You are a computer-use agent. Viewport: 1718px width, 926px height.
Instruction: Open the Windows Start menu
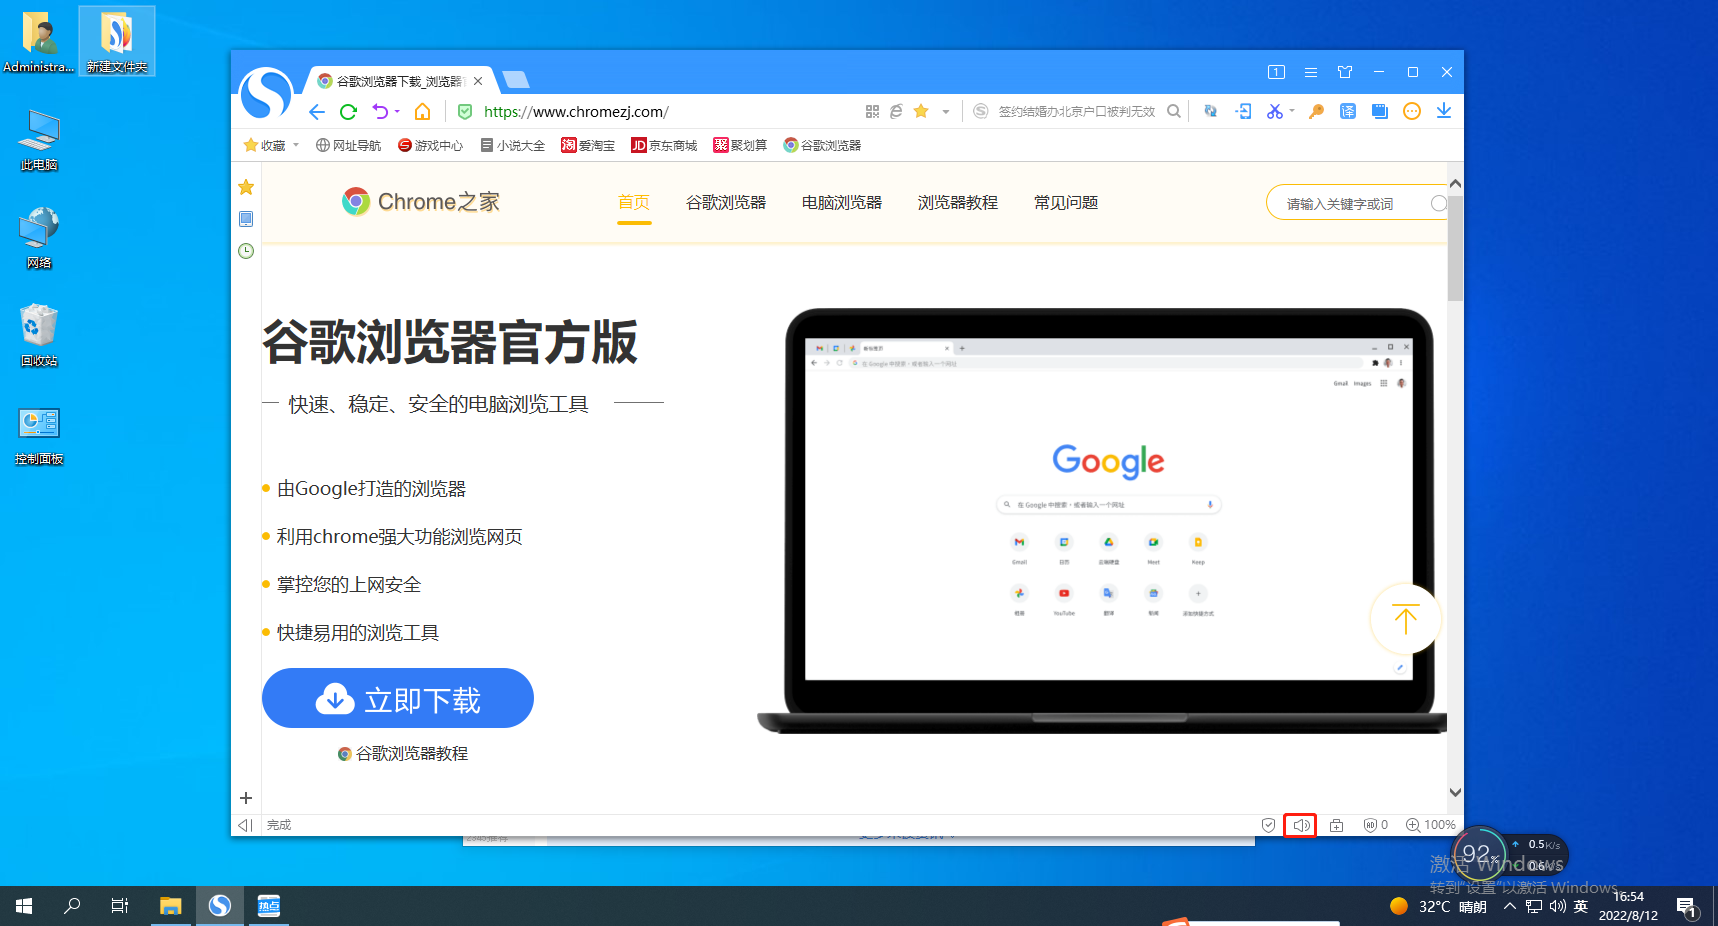(x=24, y=906)
